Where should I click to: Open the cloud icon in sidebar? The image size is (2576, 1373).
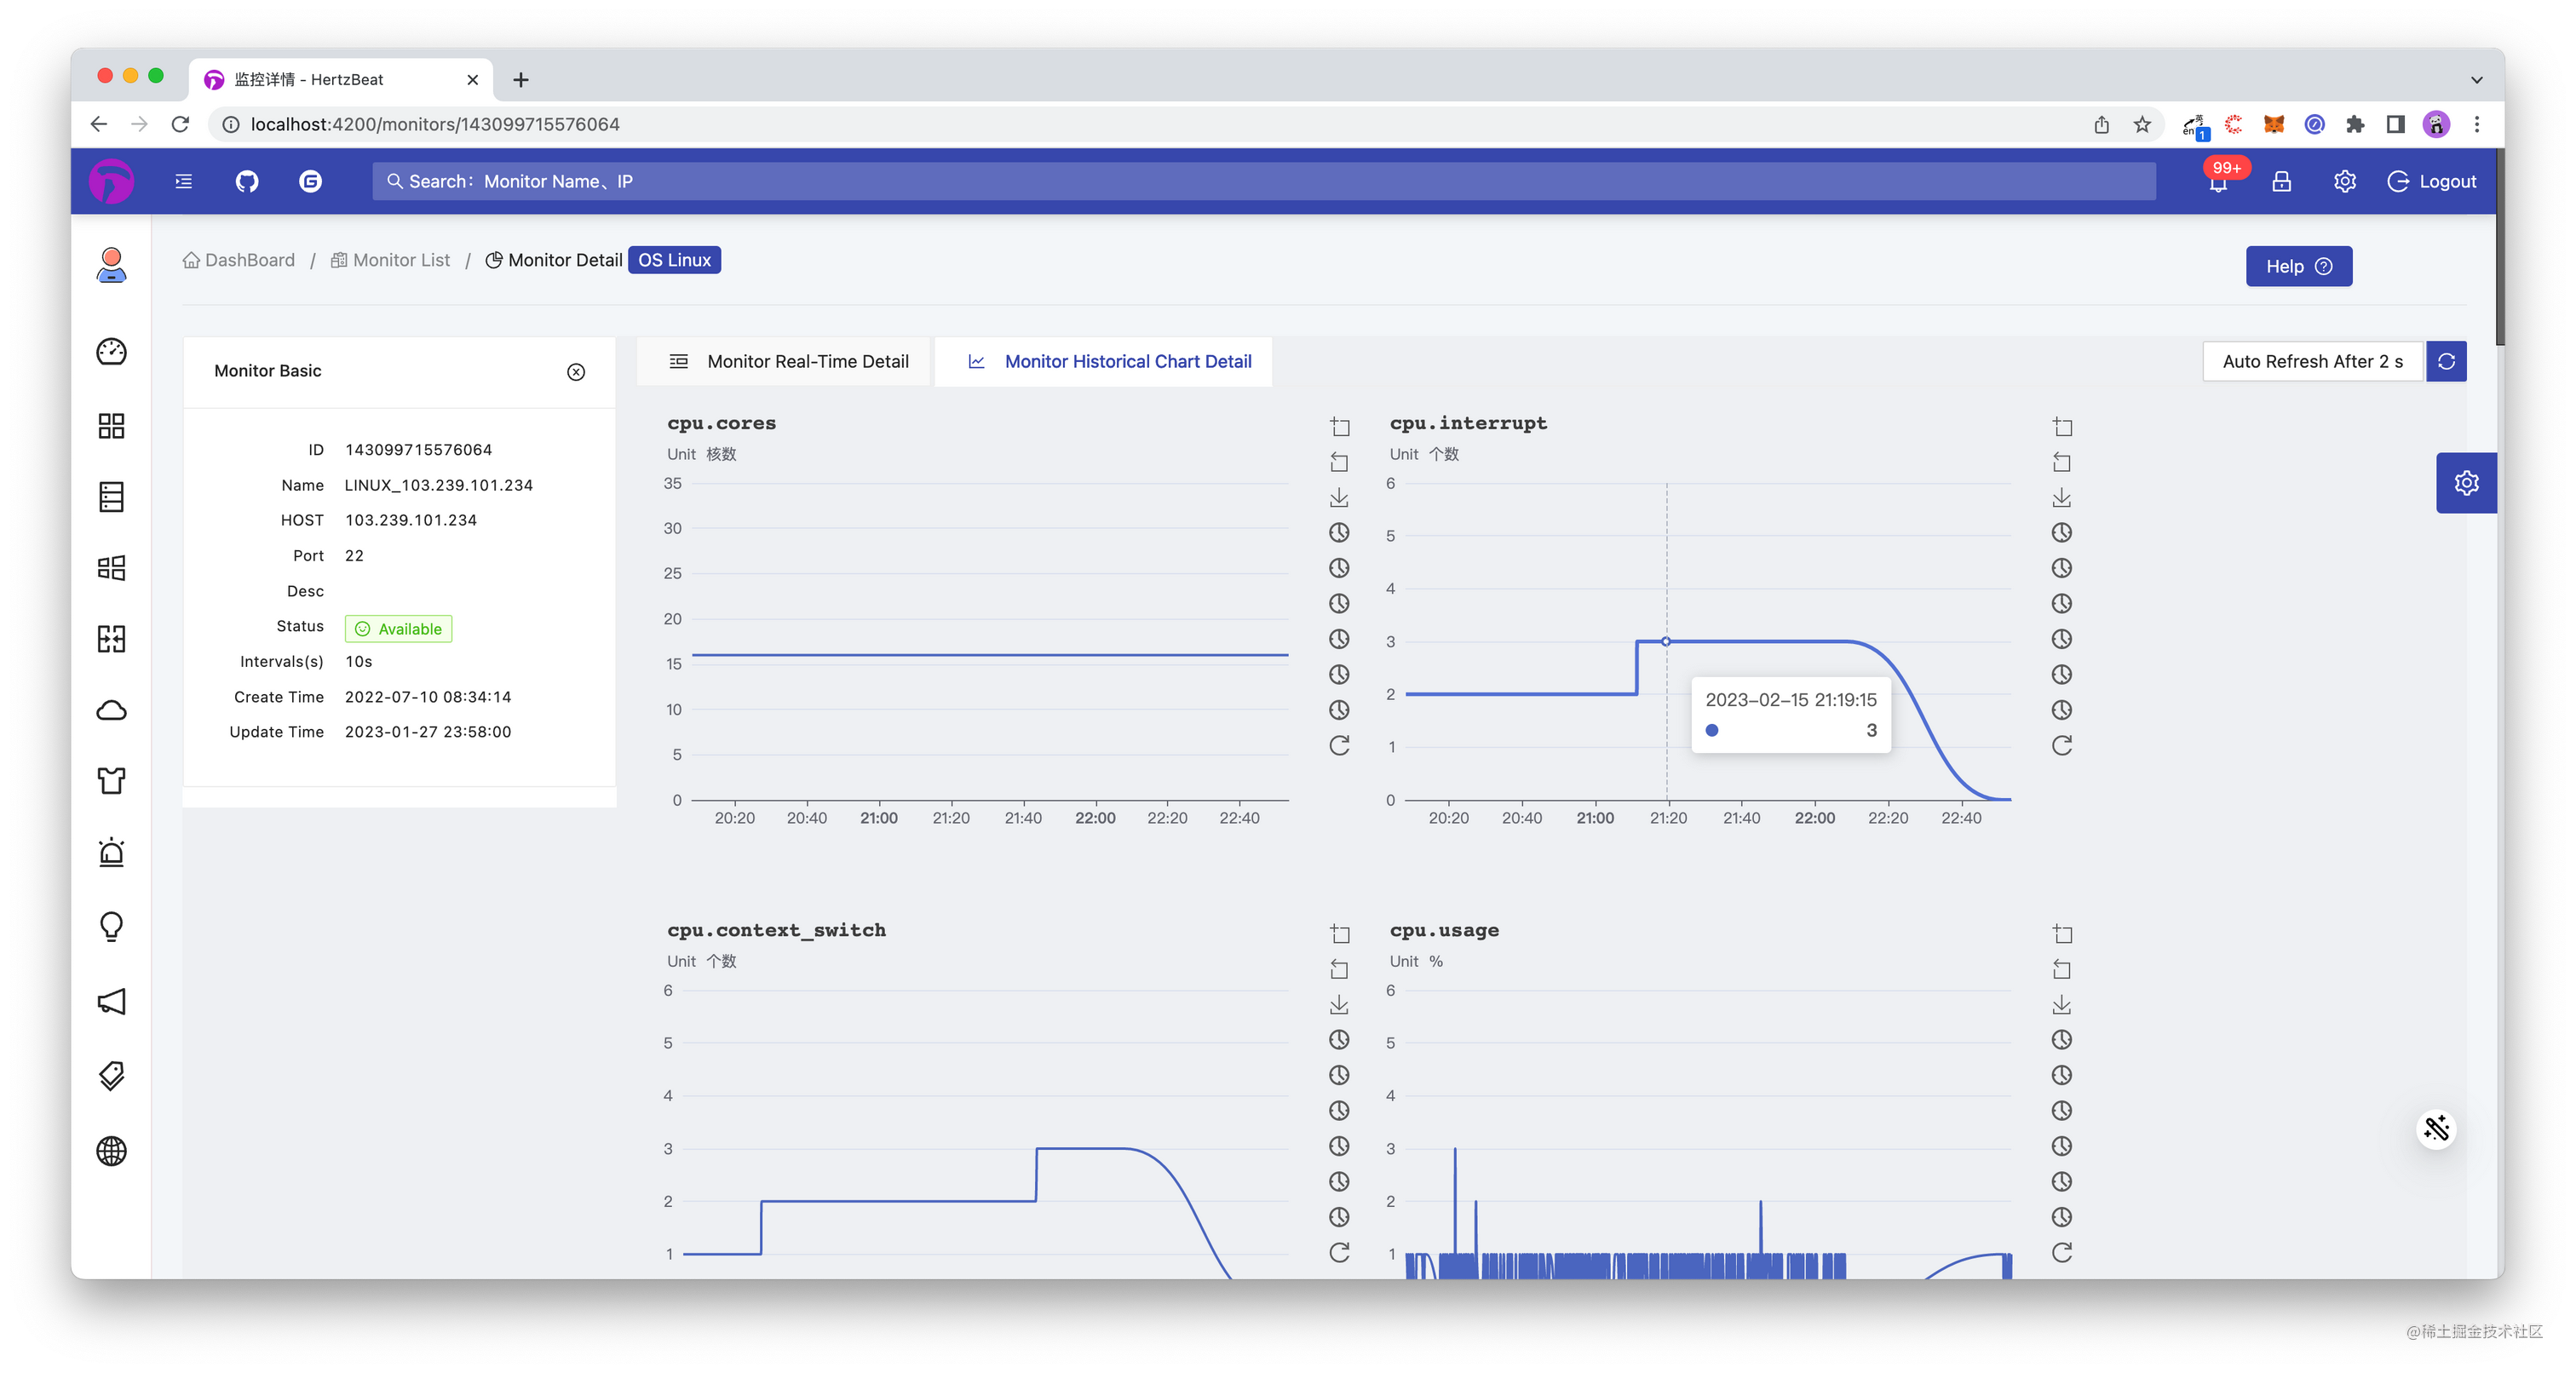pos(111,710)
